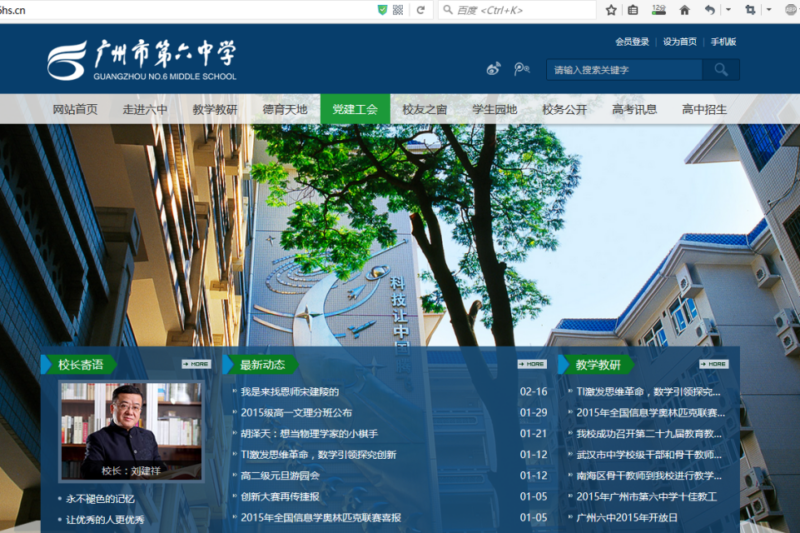This screenshot has width=800, height=533.
Task: Open item 南海区骨干教师到我校进行教学...
Action: (649, 475)
